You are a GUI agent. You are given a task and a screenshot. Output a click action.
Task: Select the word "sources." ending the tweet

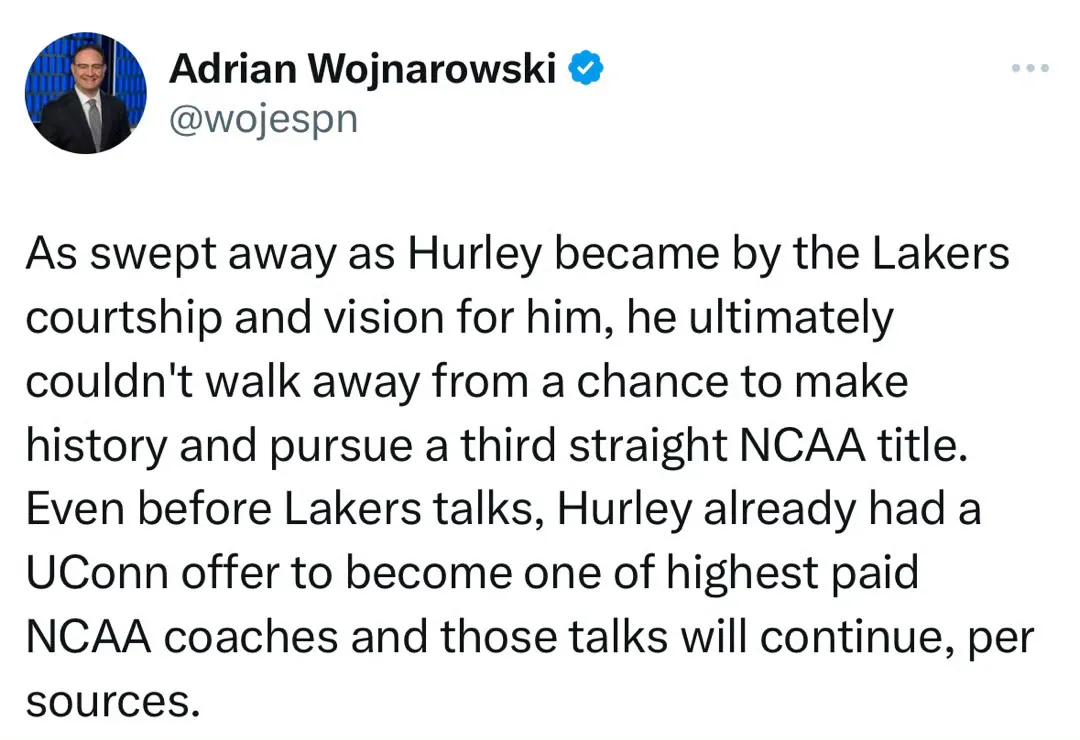pos(113,701)
